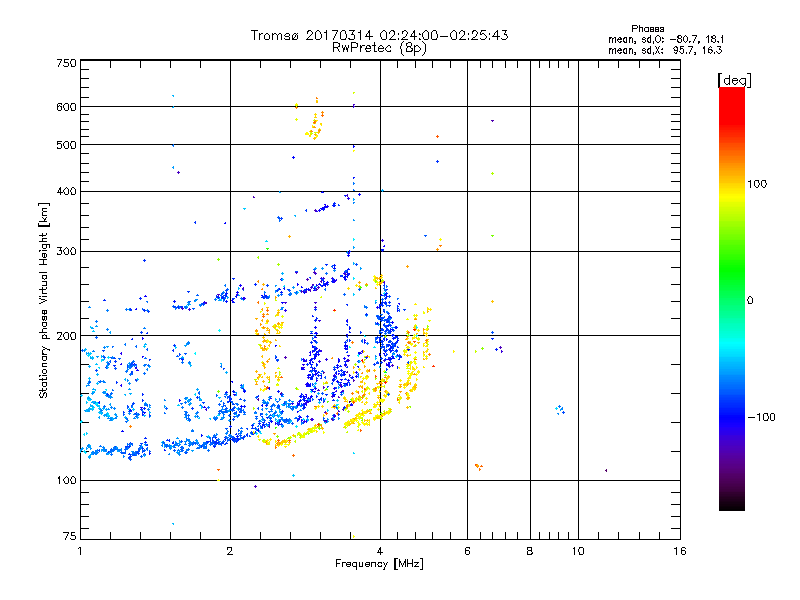Click the colorbar tick label '100'
Screen dimensions: 800x600
[757, 184]
